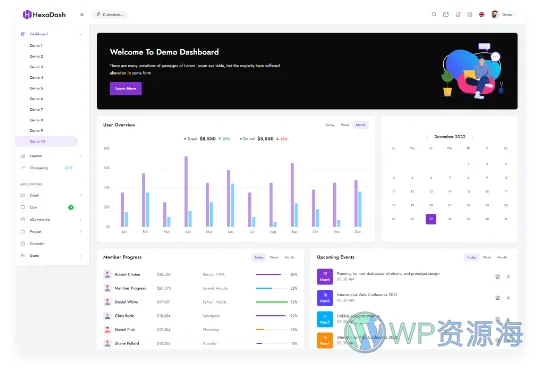The height and width of the screenshot is (374, 540).
Task: Open the search icon in top bar
Action: (x=434, y=14)
